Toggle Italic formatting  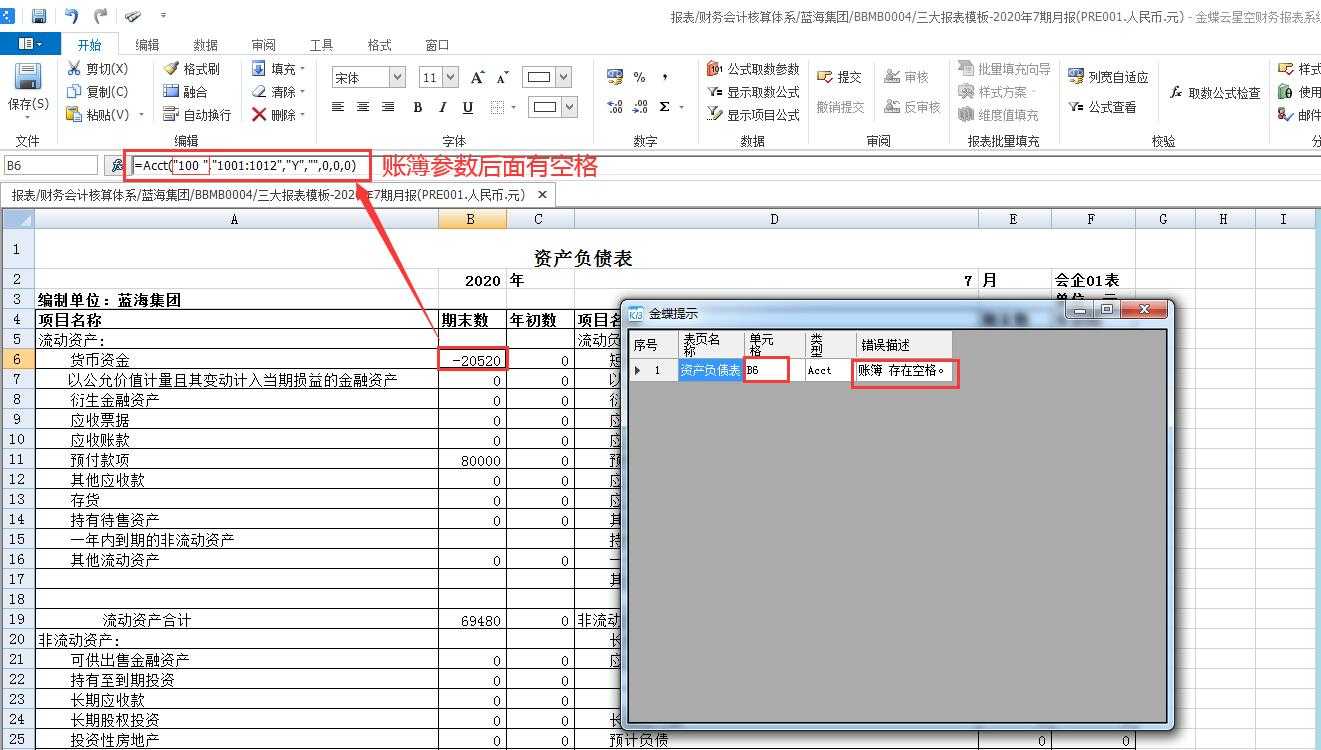tap(442, 107)
